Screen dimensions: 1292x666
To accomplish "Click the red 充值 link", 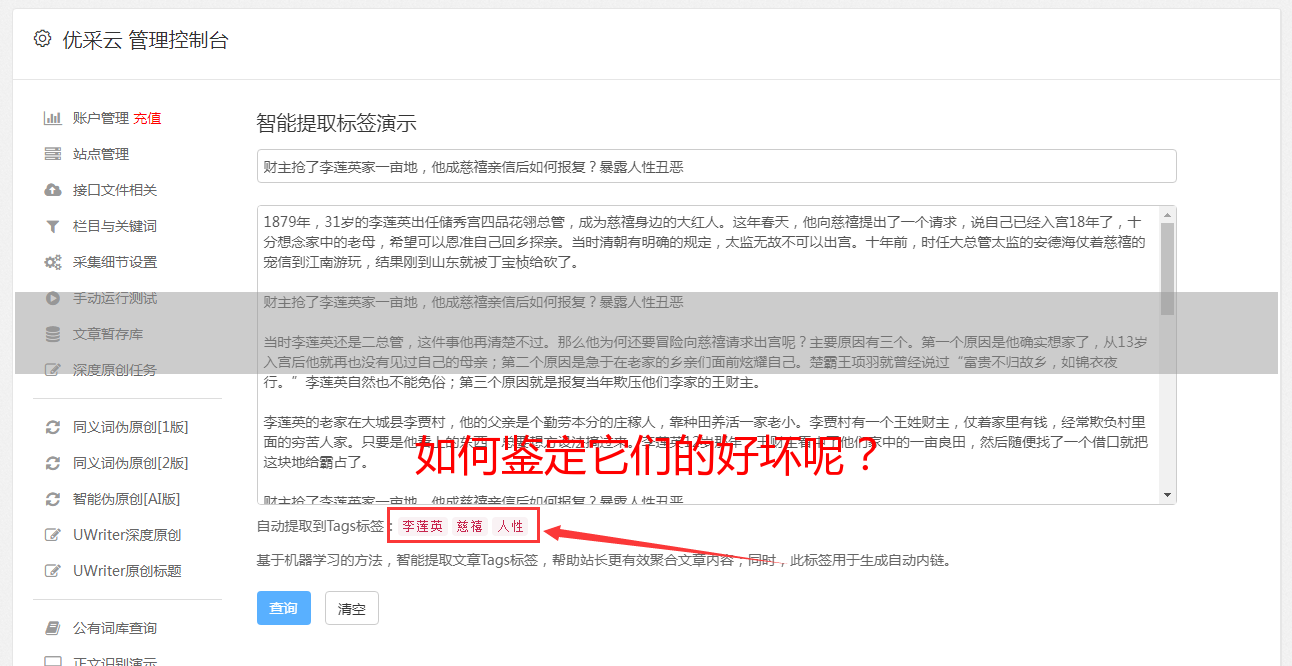I will [147, 118].
